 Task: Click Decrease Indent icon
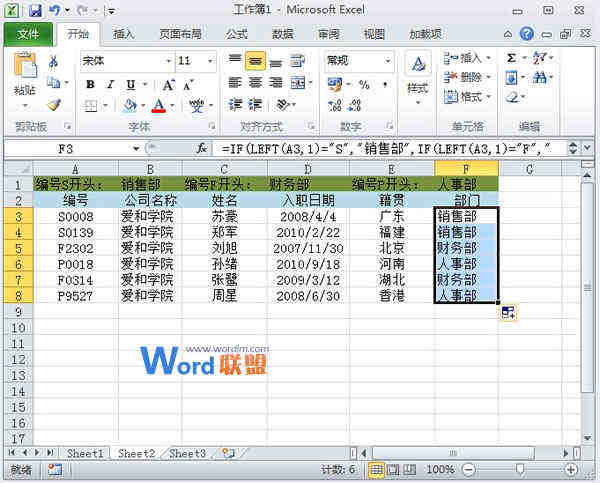pyautogui.click(x=235, y=104)
